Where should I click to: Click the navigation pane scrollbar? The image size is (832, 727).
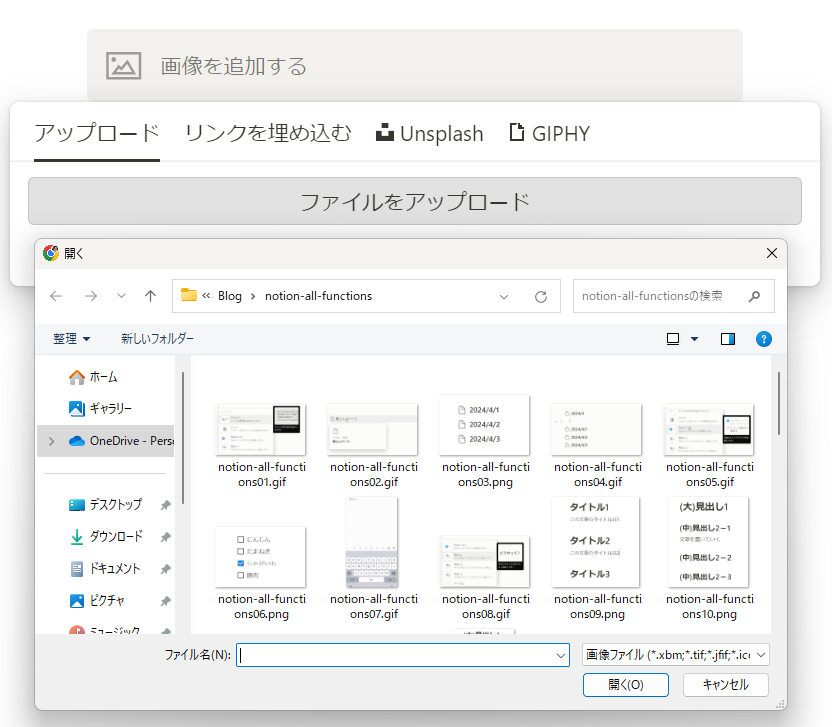point(183,438)
